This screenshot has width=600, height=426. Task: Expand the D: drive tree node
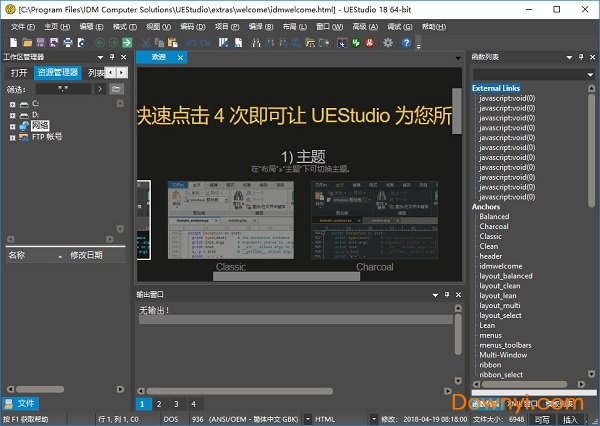[13, 115]
